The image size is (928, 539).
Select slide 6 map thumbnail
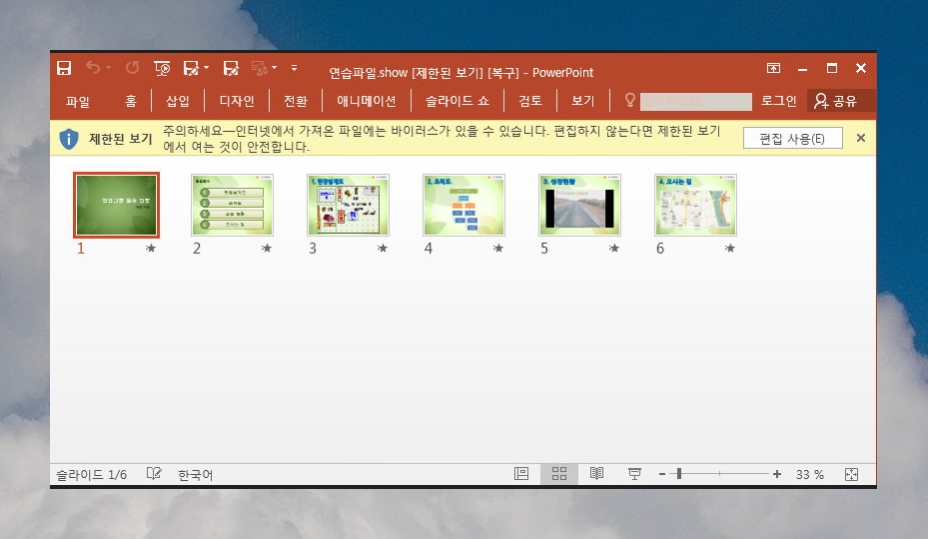(695, 205)
